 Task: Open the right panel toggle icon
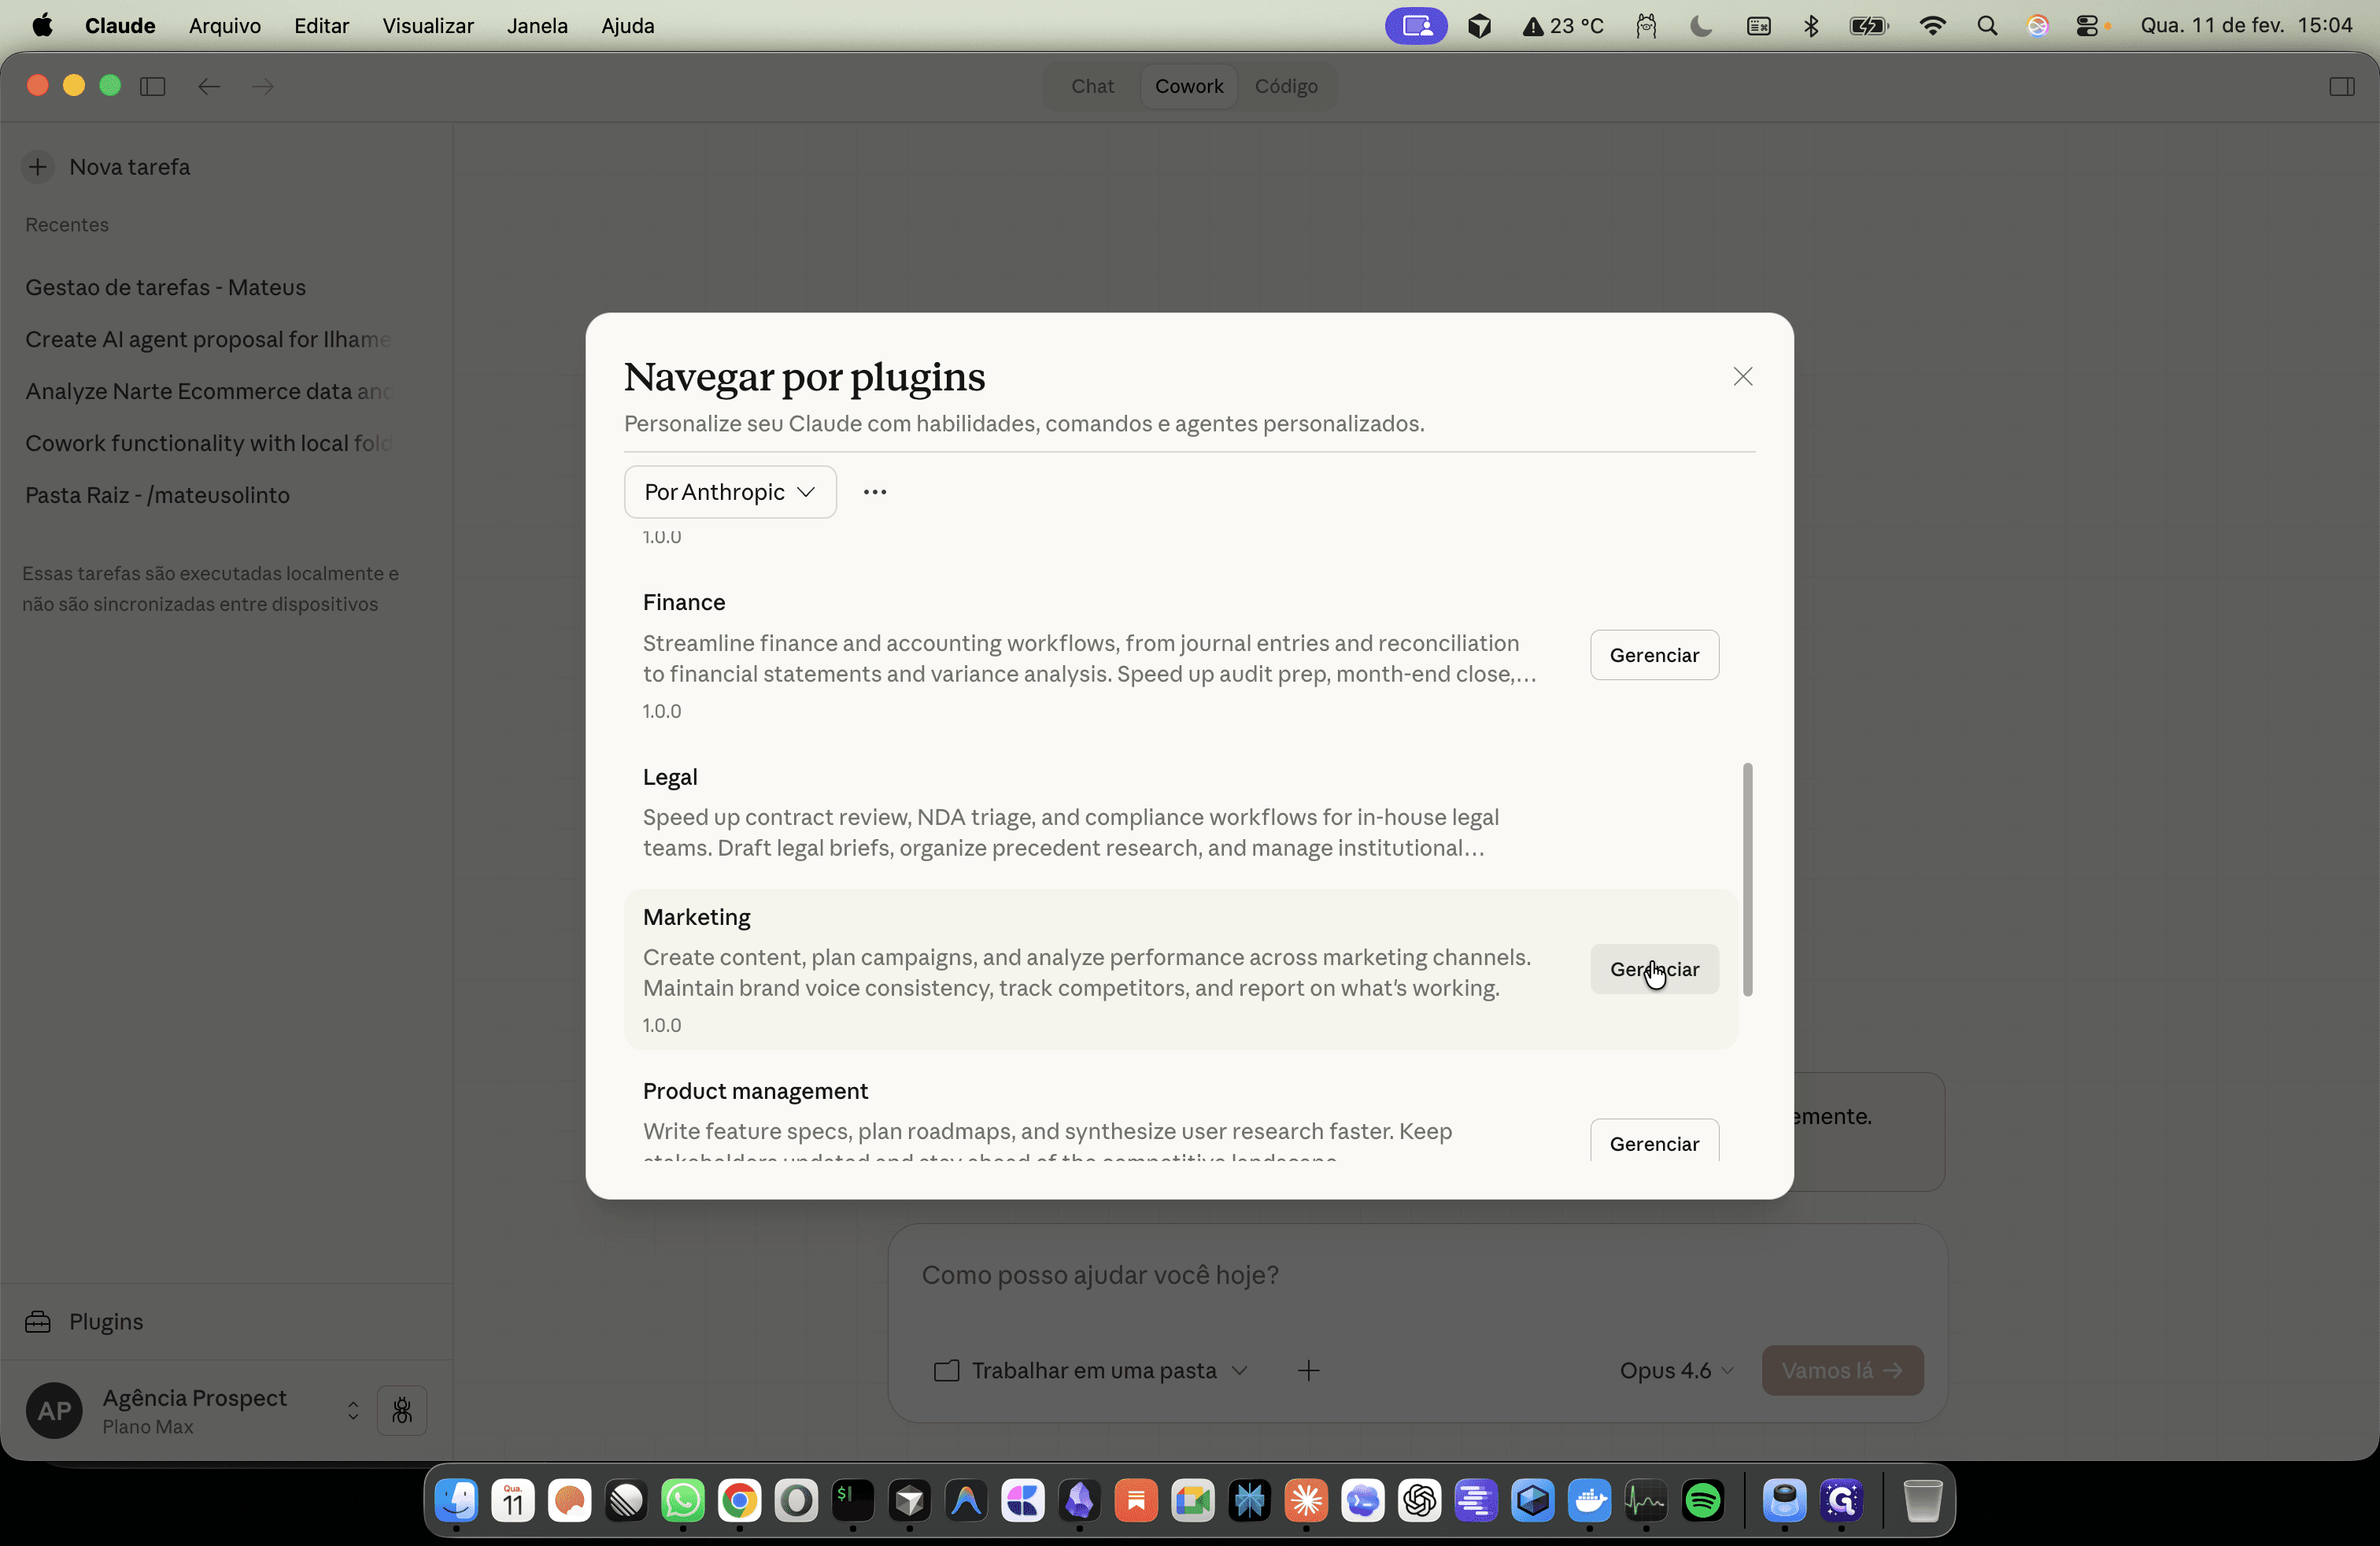pos(2341,86)
